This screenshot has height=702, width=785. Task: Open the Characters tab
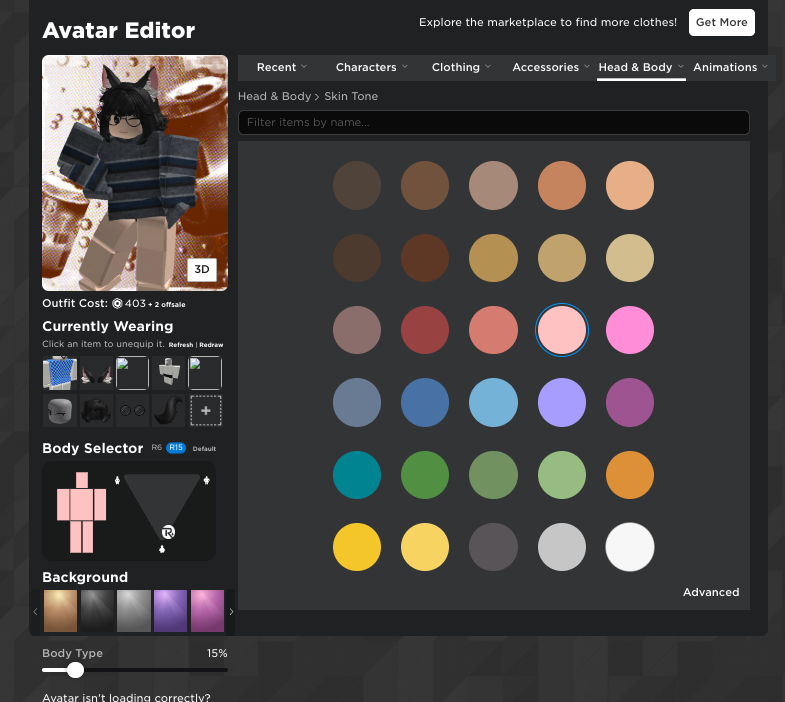click(371, 67)
